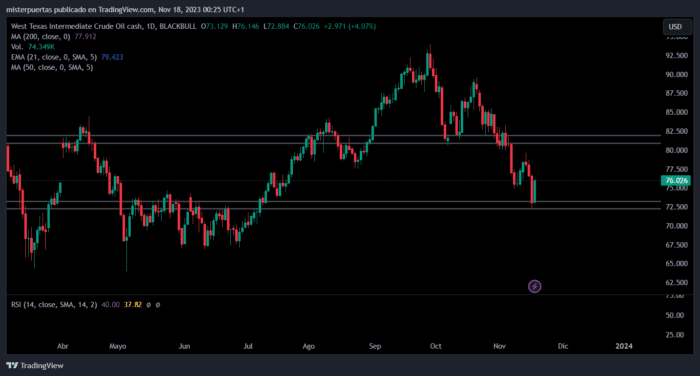The image size is (700, 376).
Task: Click the TradingView logo at bottom left
Action: pos(35,366)
